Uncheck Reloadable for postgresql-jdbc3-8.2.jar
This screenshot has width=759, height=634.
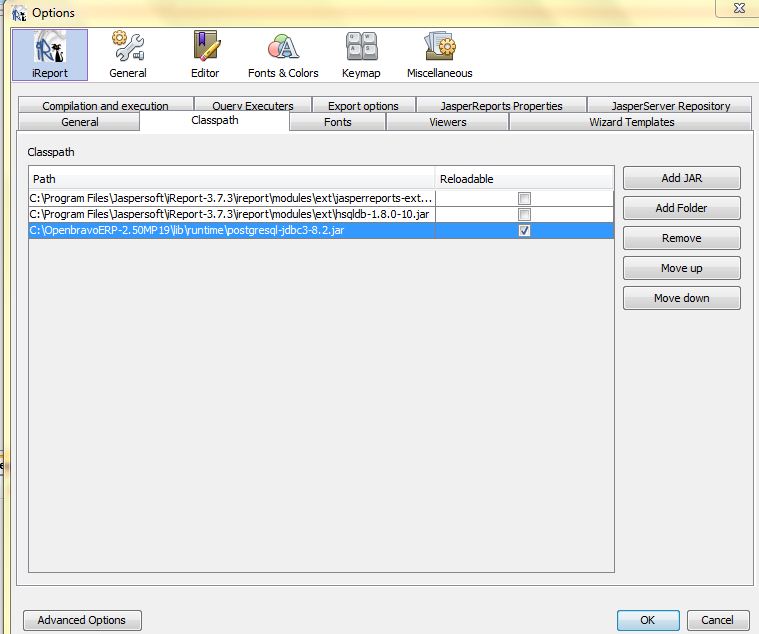click(x=524, y=230)
